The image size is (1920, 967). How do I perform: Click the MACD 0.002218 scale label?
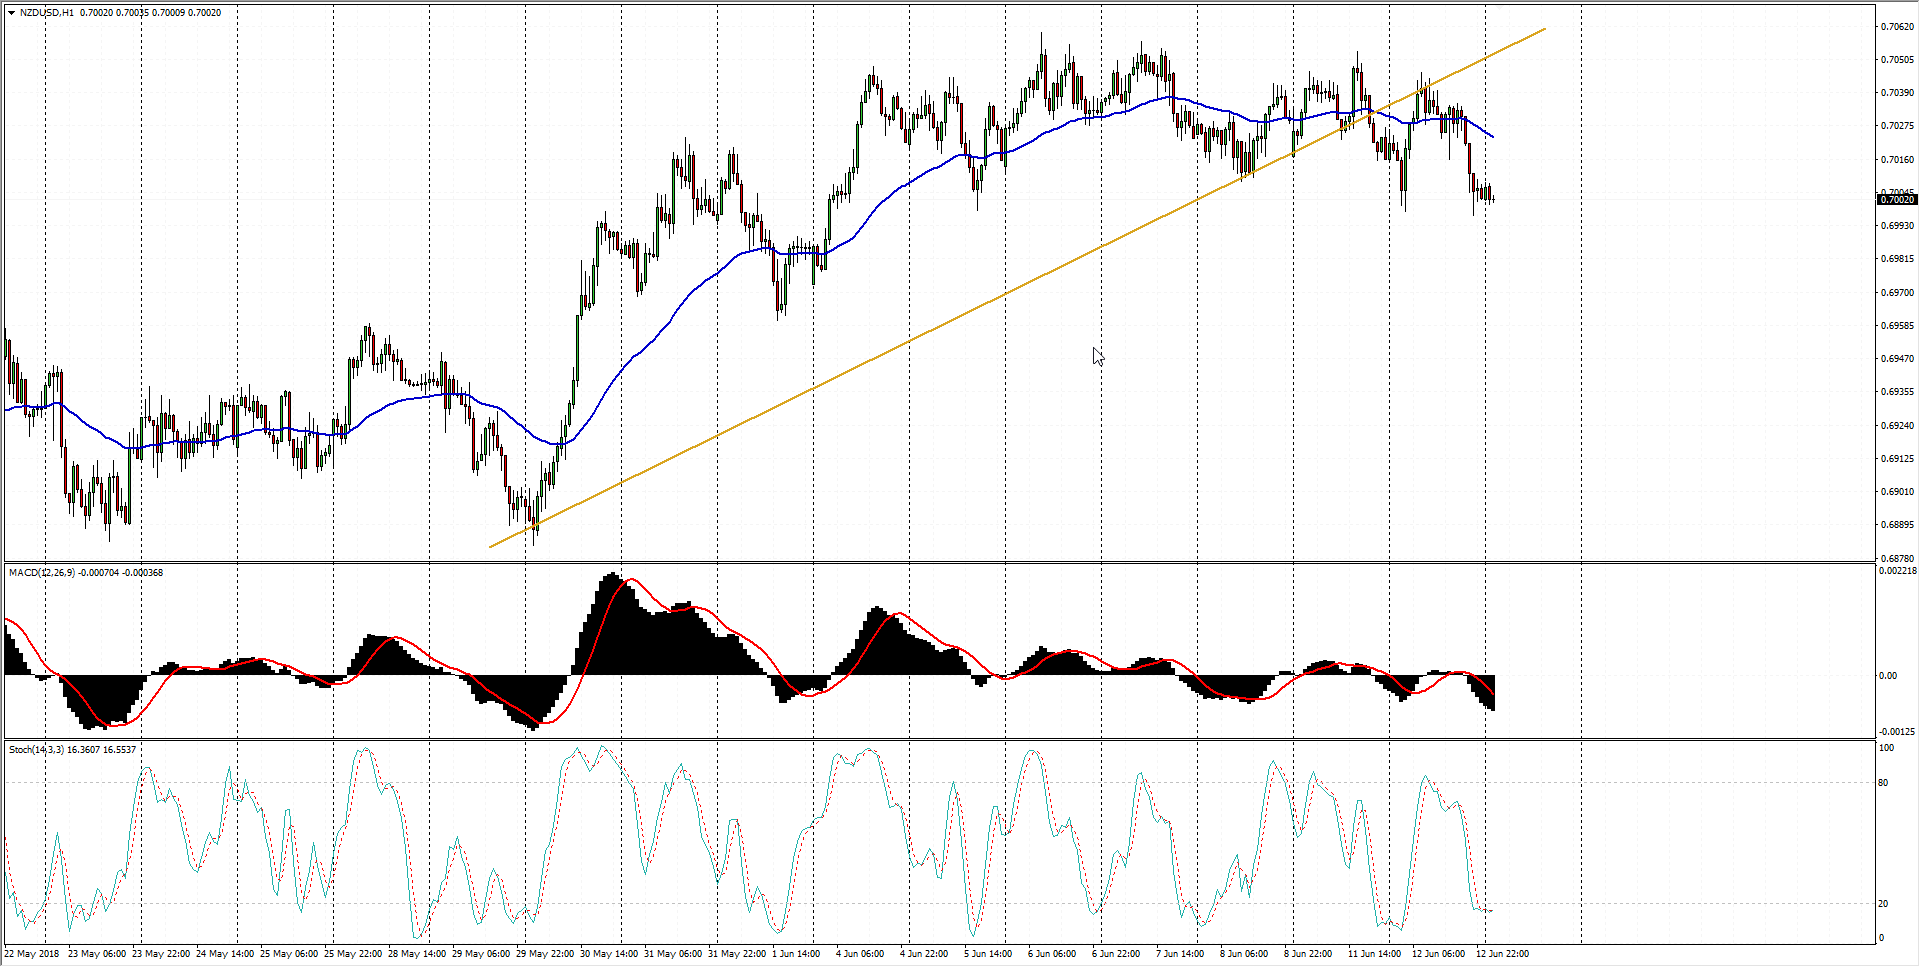coord(1898,571)
